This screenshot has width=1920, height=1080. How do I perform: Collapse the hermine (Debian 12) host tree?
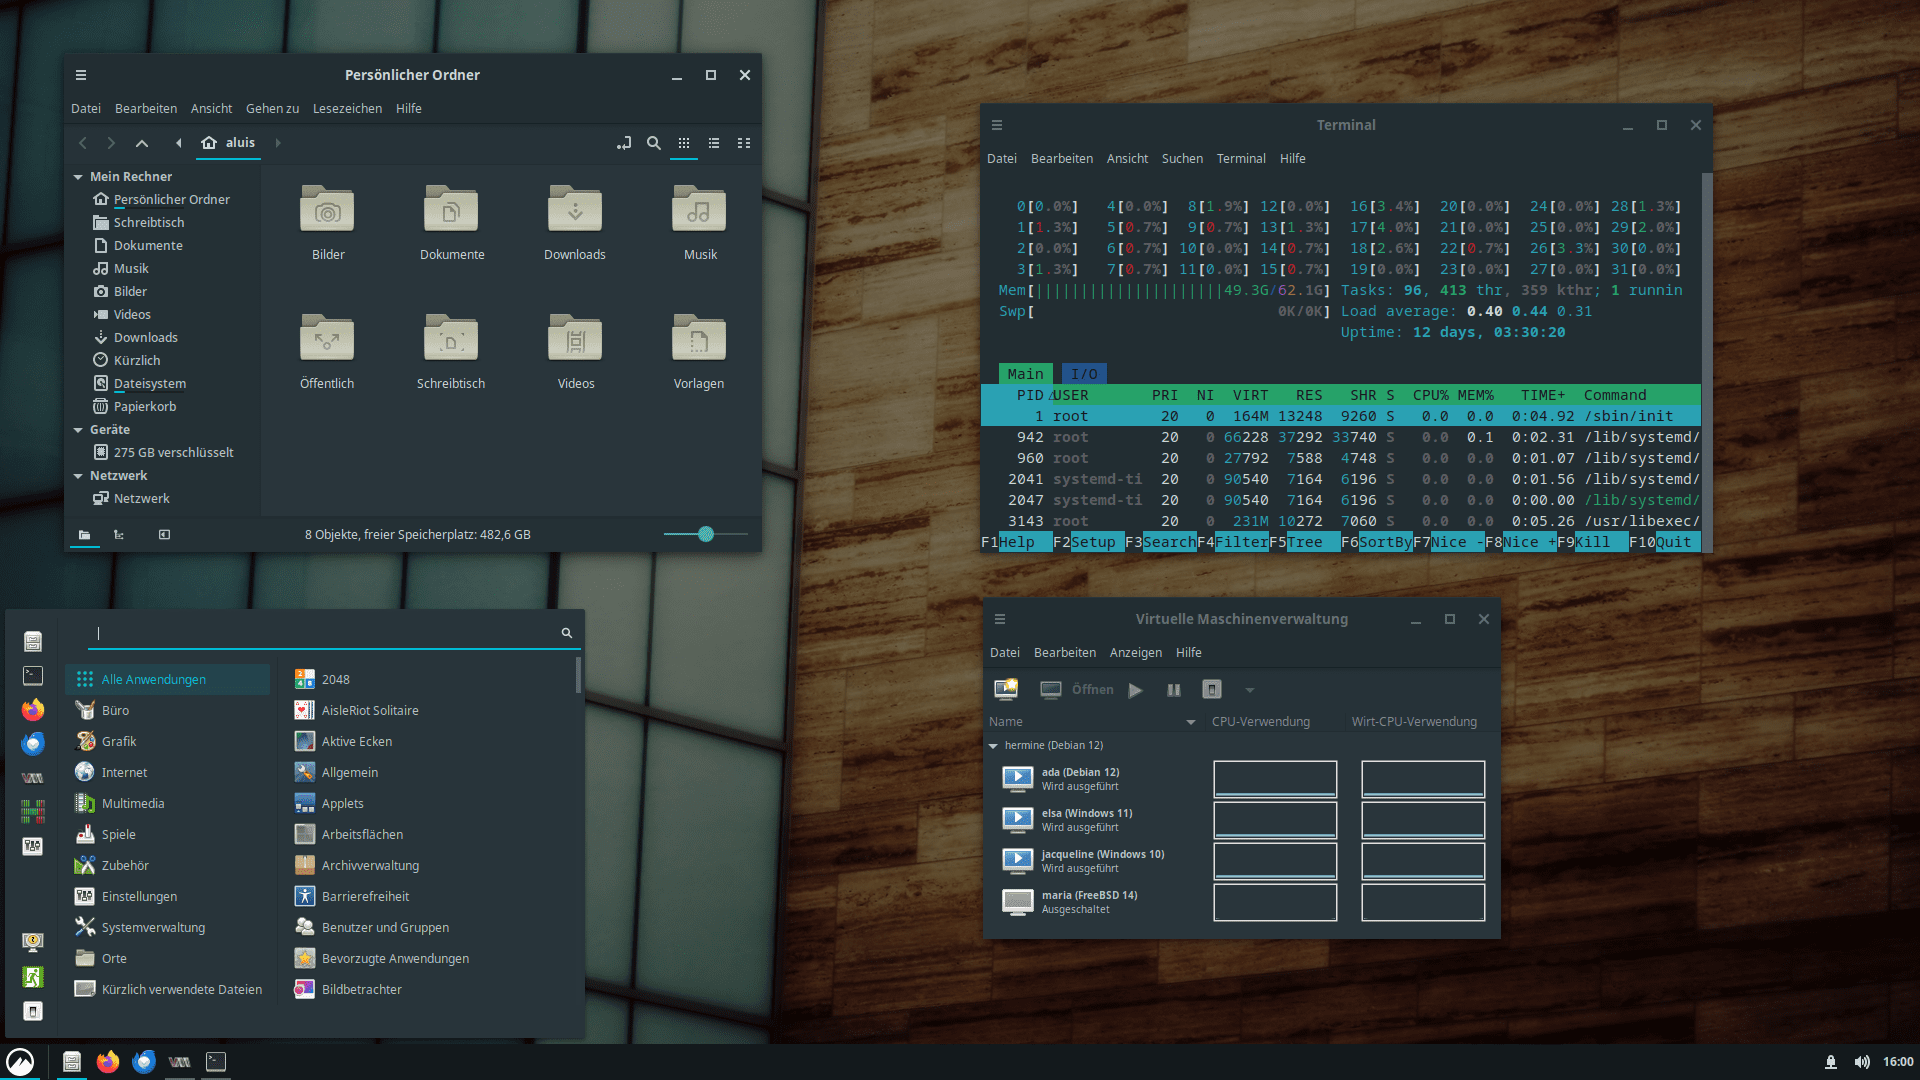pos(993,745)
